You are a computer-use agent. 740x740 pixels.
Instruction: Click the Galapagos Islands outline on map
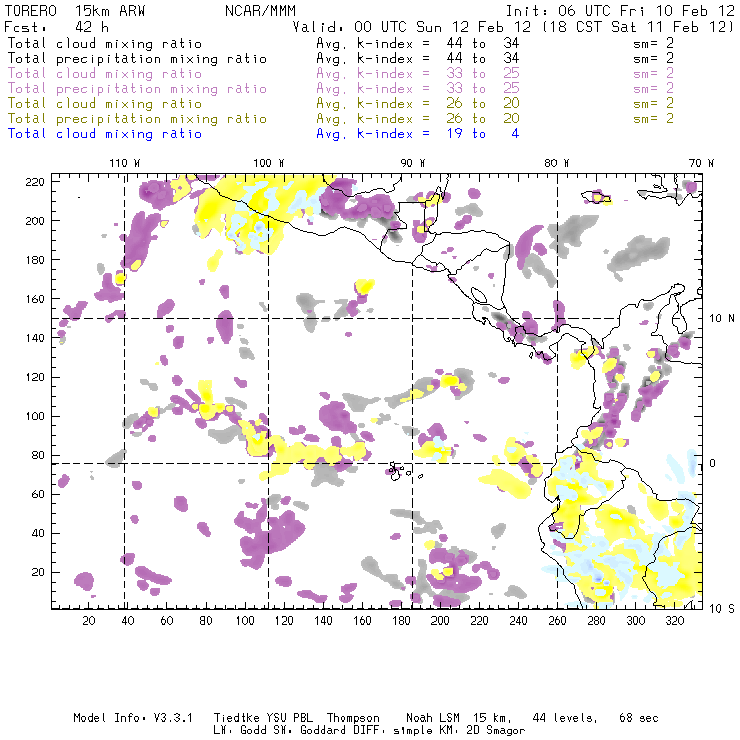coord(399,468)
